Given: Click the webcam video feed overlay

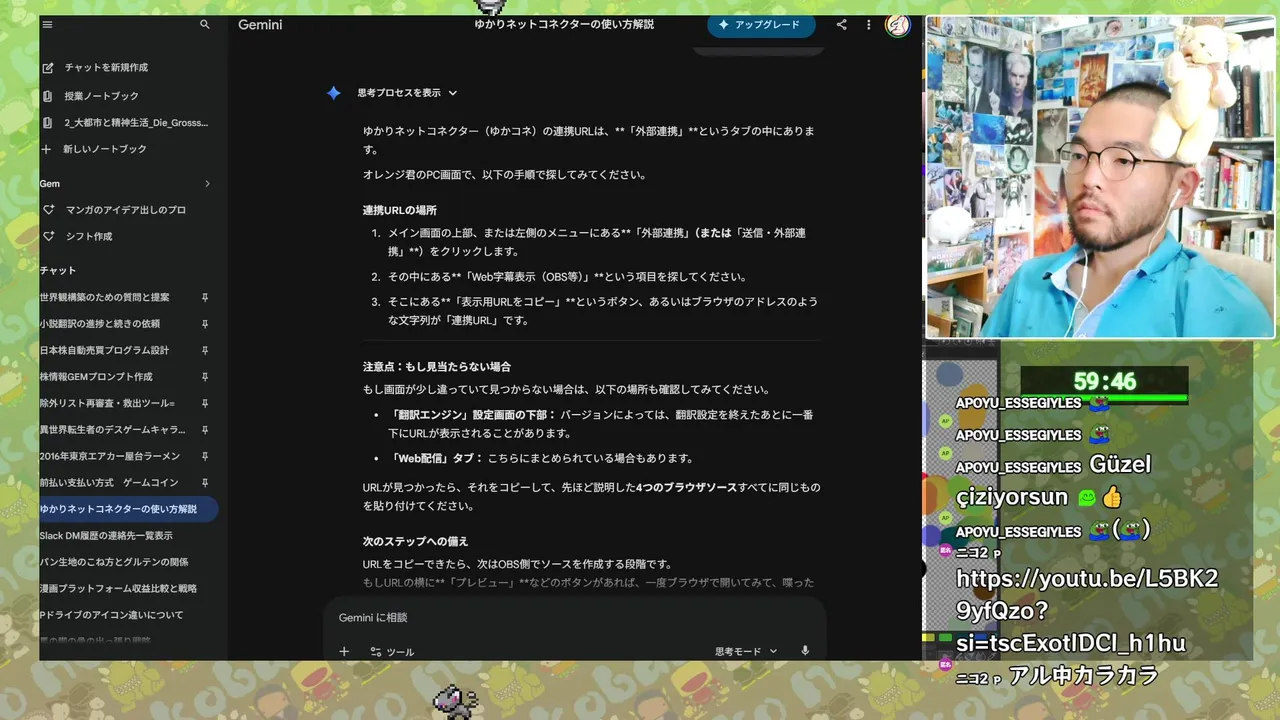Looking at the screenshot, I should coord(1099,177).
